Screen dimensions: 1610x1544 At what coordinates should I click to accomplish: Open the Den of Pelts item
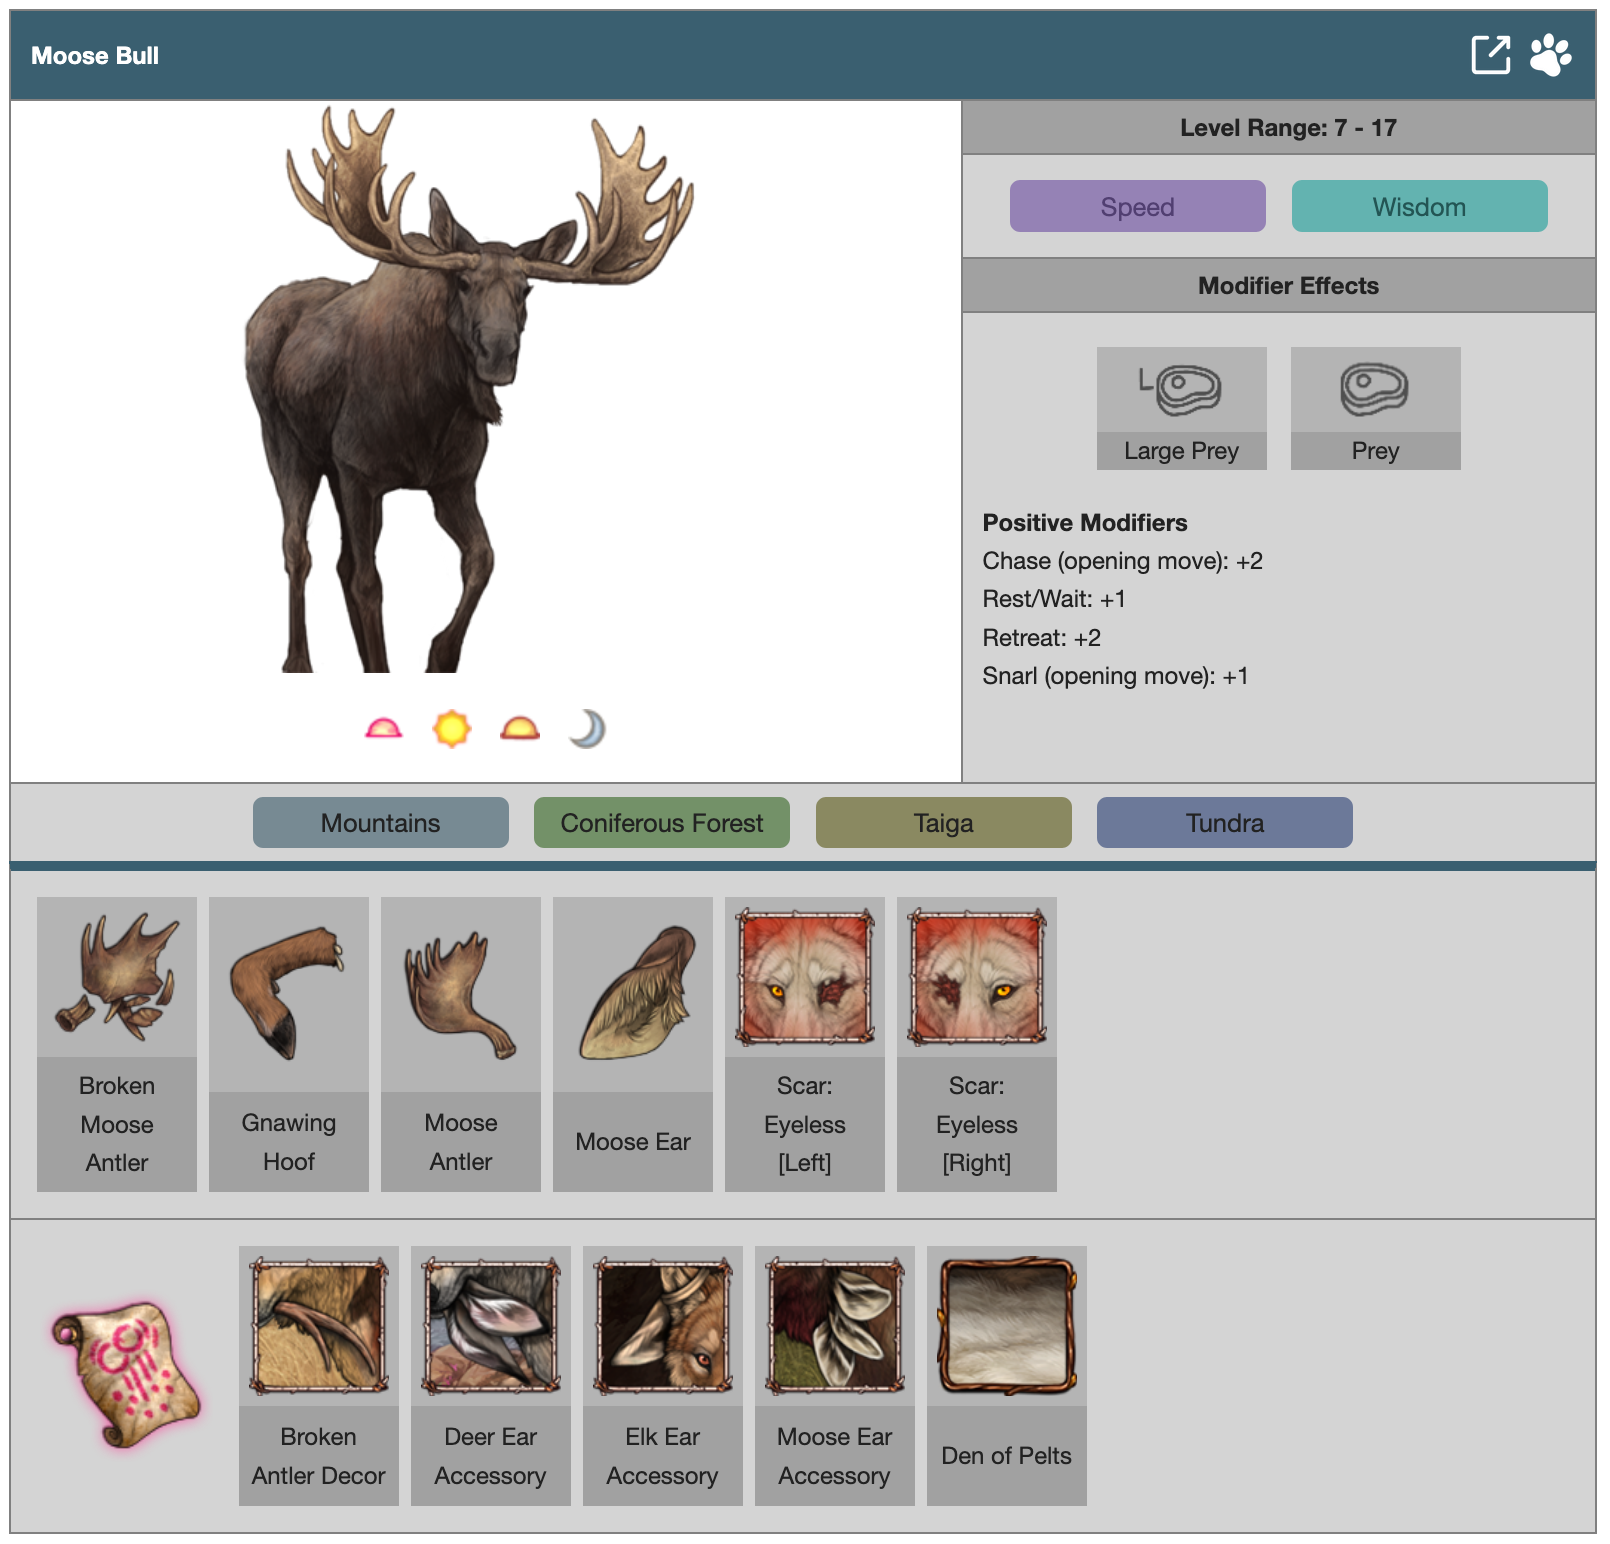pyautogui.click(x=1006, y=1374)
